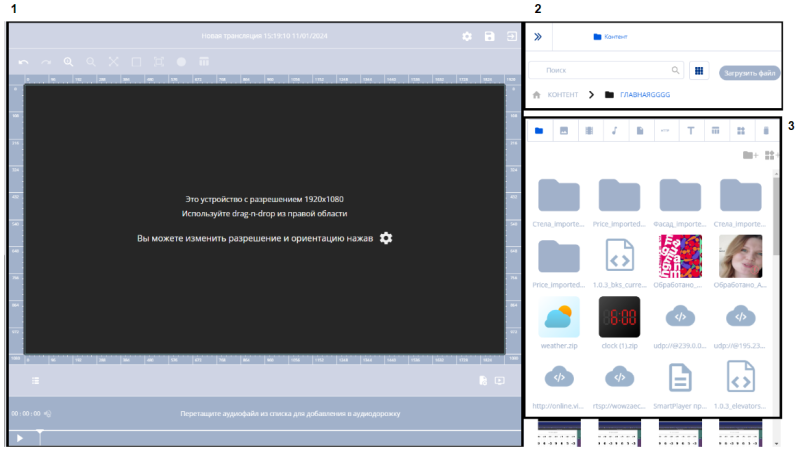Click the undo arrow in editor toolbar
800x453 pixels.
[24, 62]
